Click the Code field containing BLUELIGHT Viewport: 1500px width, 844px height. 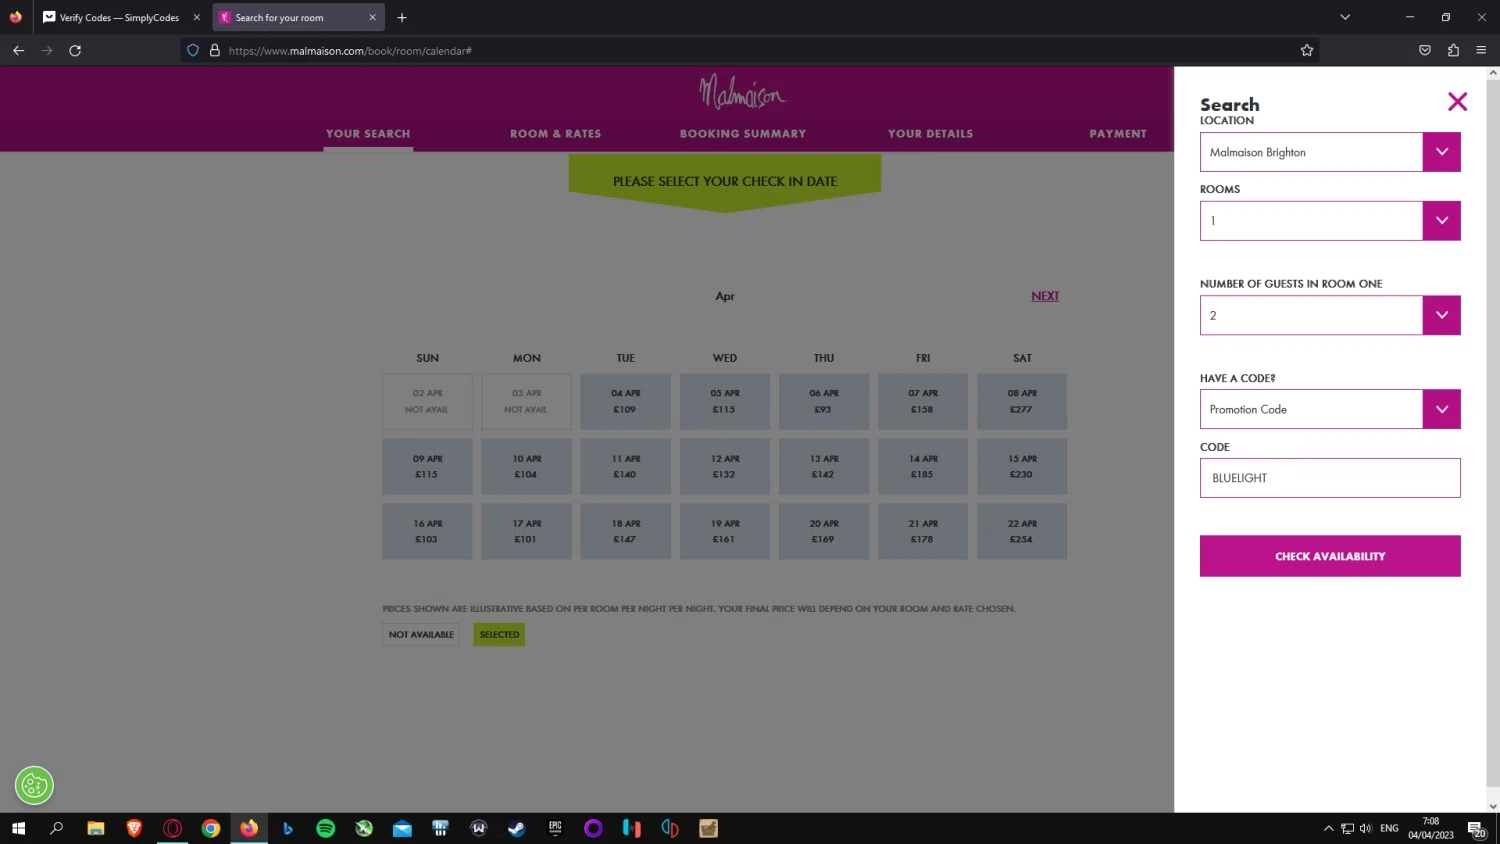tap(1330, 478)
